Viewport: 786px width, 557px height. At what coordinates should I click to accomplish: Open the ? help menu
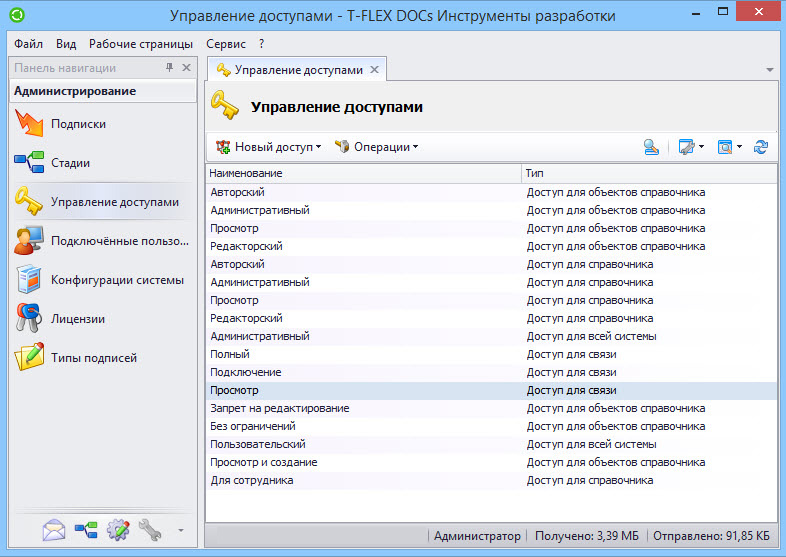click(x=262, y=44)
